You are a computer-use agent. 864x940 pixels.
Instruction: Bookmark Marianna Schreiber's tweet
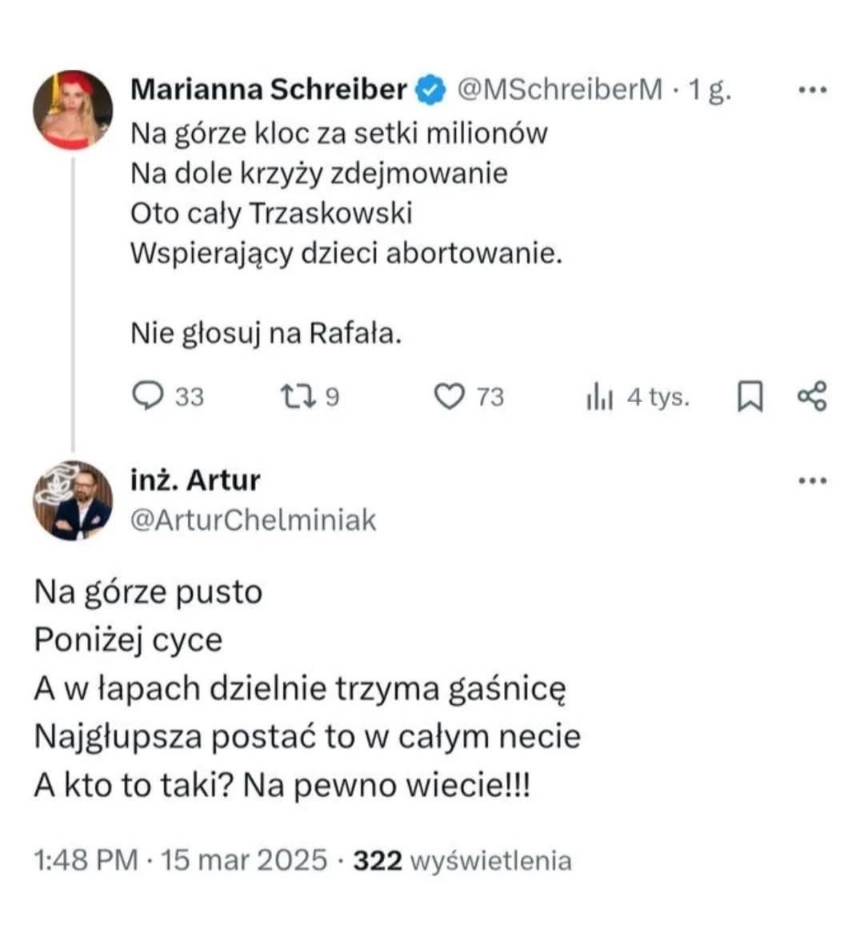click(749, 397)
